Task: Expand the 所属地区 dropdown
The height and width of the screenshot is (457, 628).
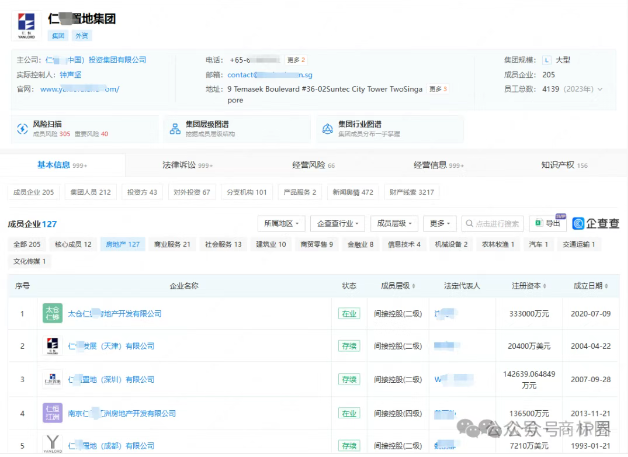Action: [280, 223]
